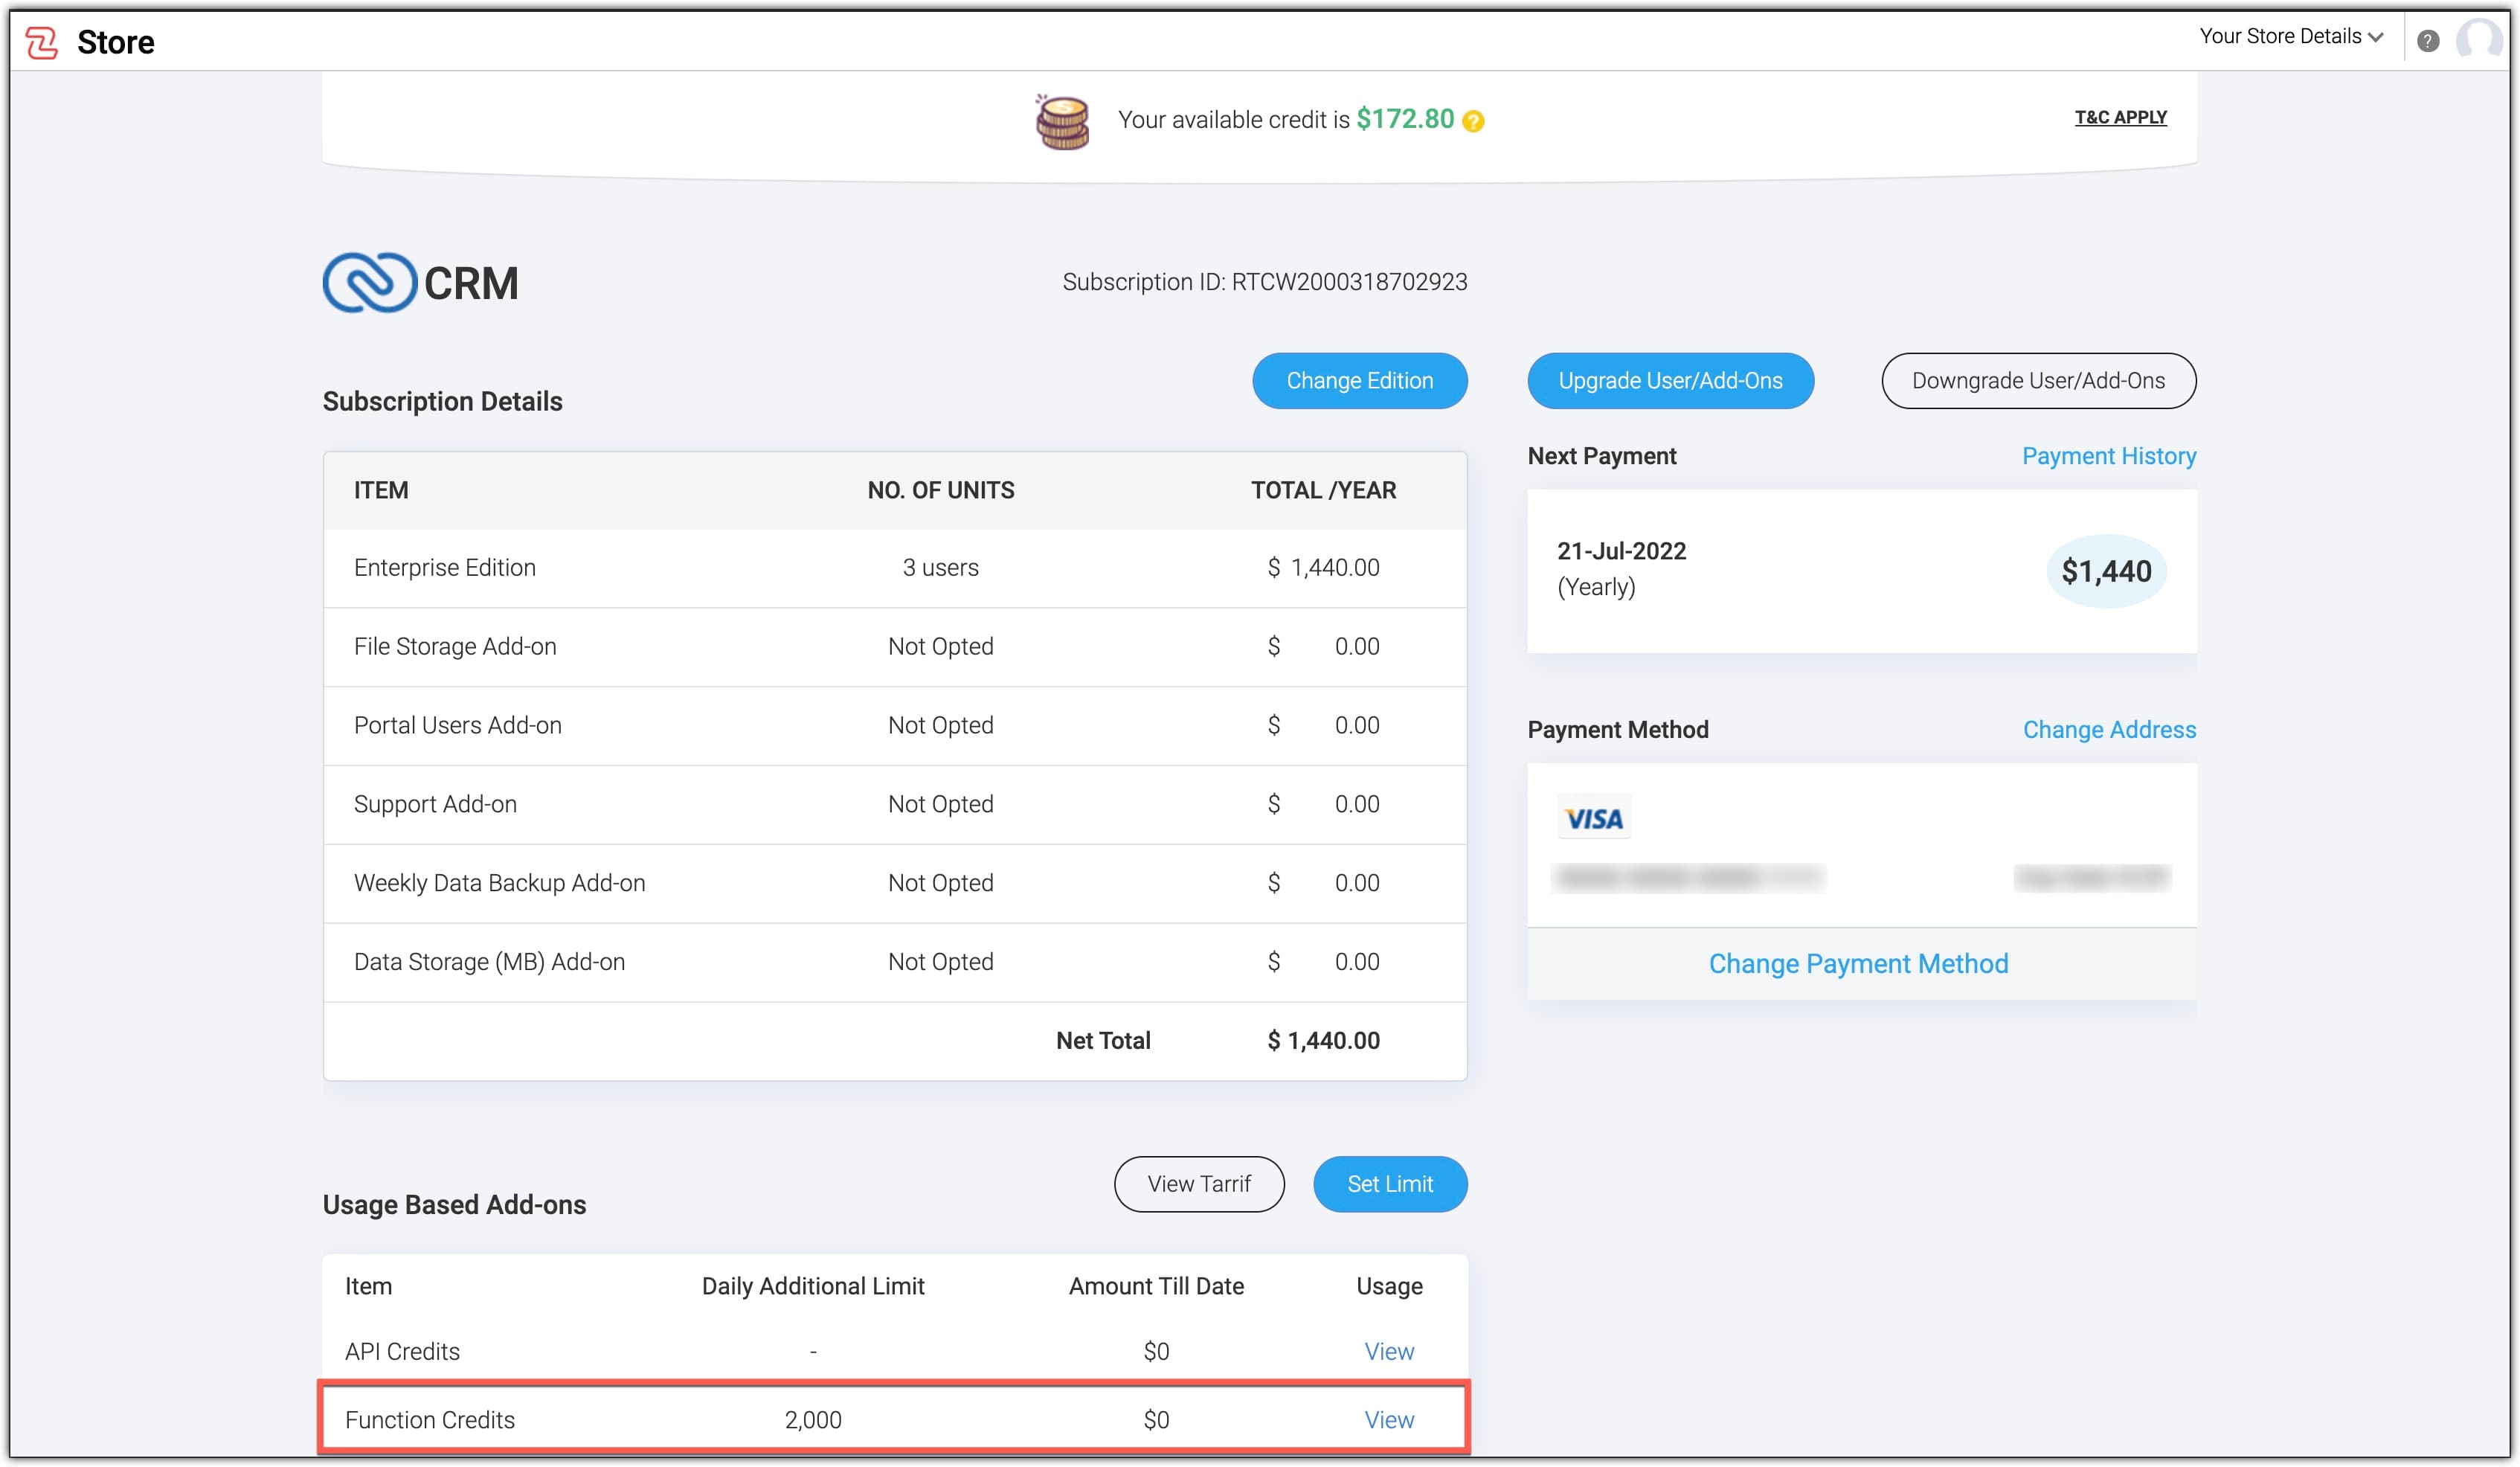This screenshot has width=2520, height=1467.
Task: Click the Zoho Store logo icon
Action: 41,42
